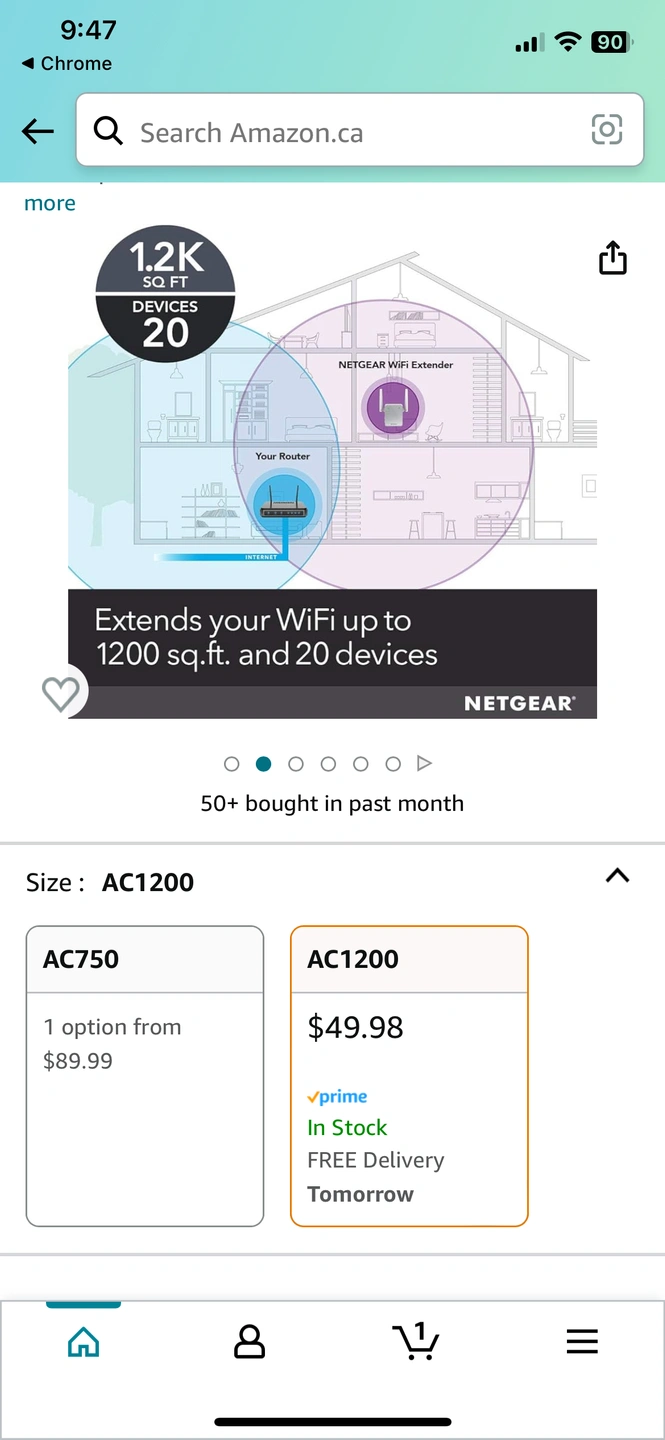Collapse the Size section chevron
665x1440 pixels.
pos(618,876)
